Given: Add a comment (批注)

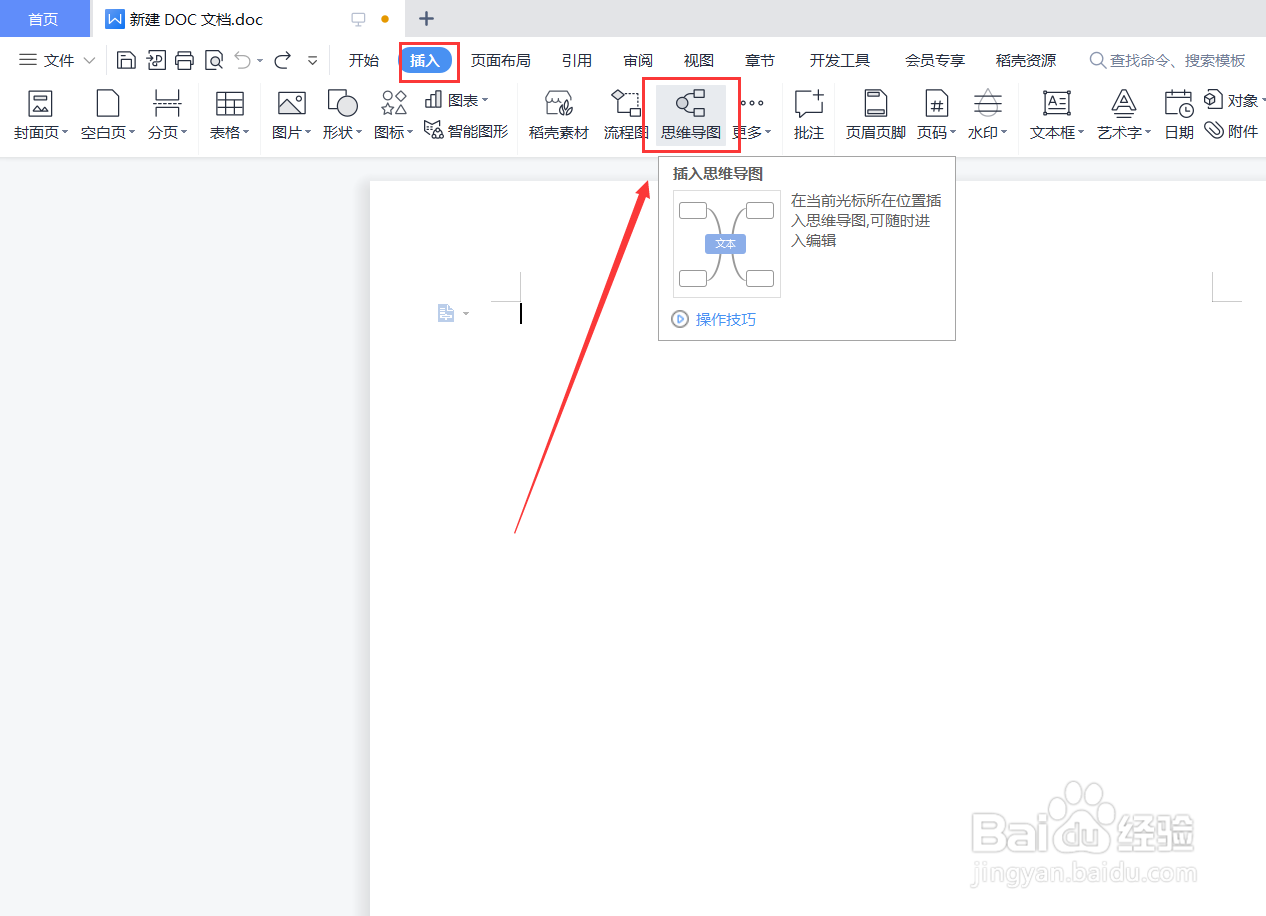Looking at the screenshot, I should (x=809, y=115).
